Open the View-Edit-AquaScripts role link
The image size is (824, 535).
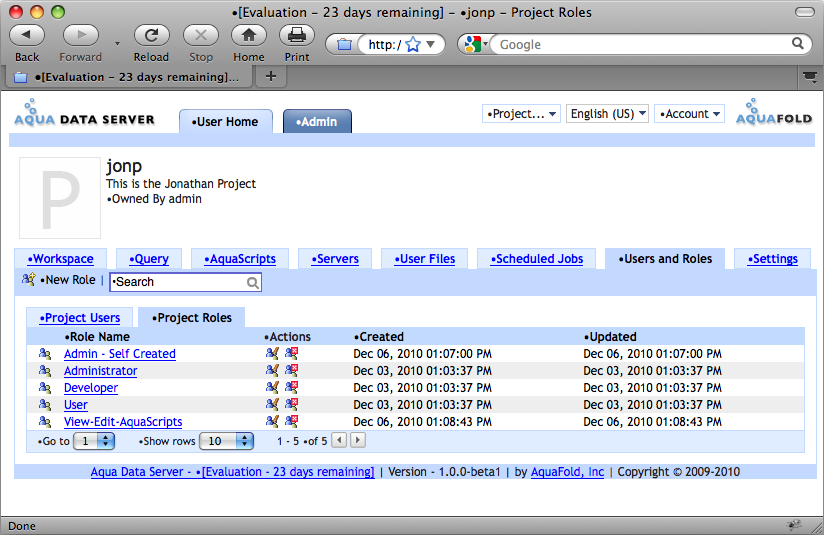point(123,421)
